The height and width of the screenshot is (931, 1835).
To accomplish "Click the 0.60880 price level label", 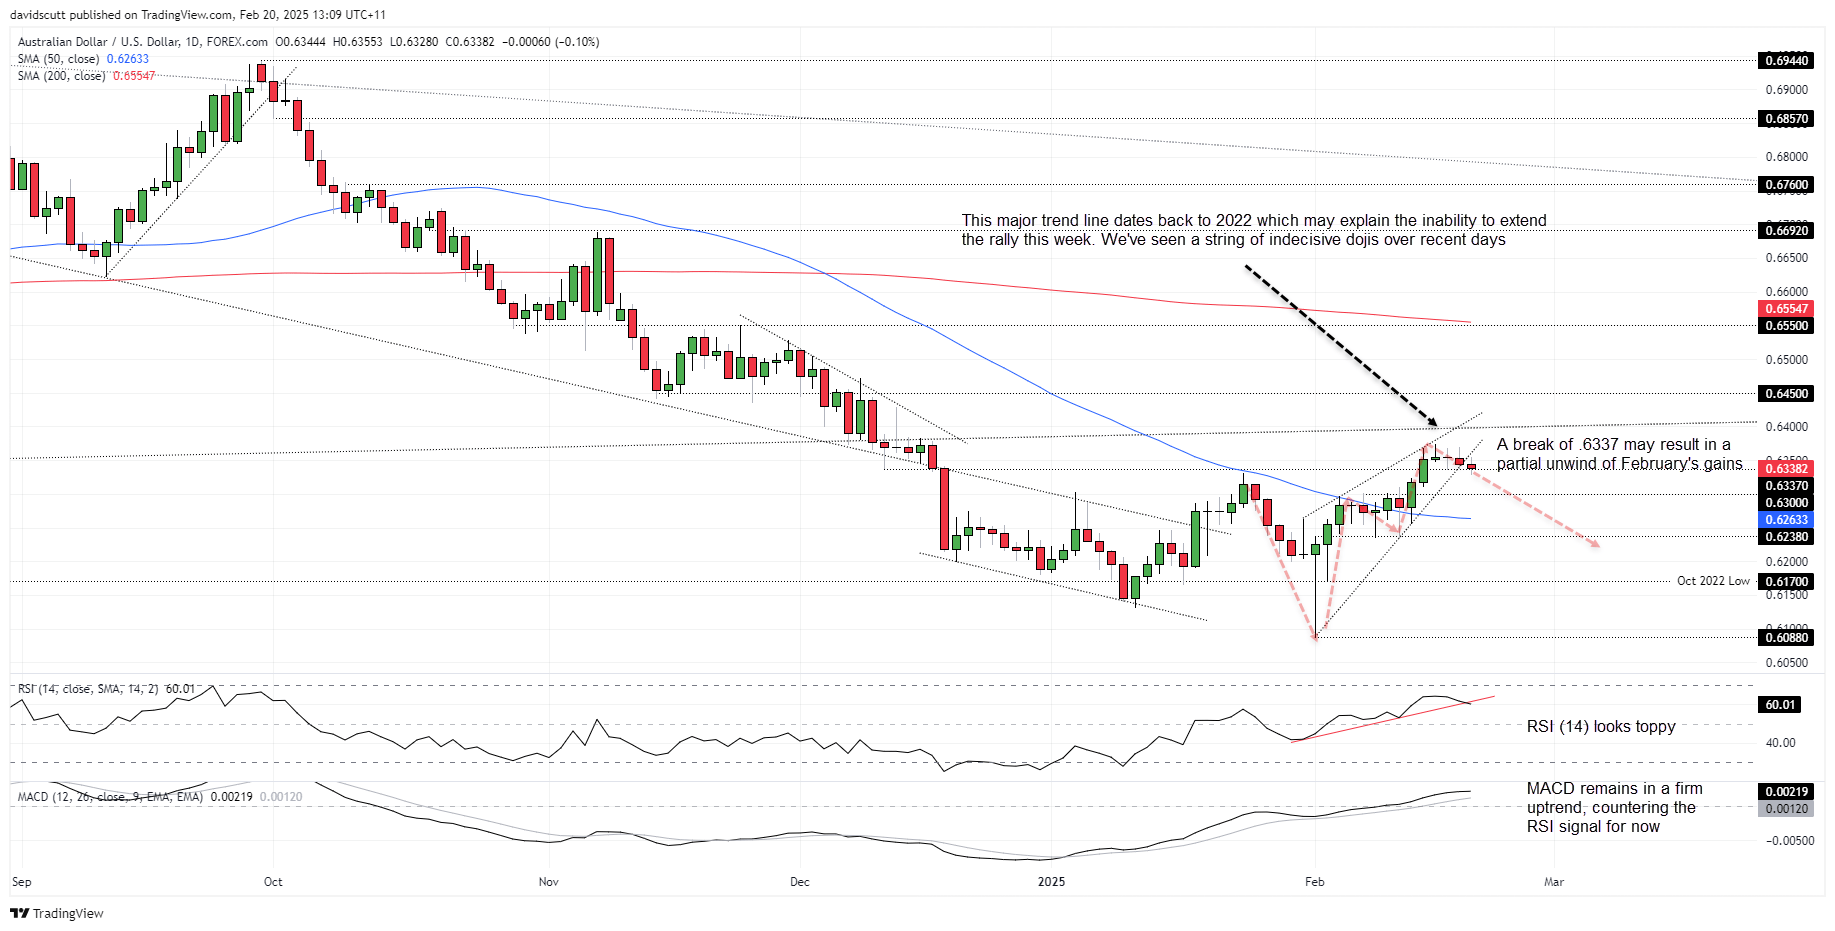I will click(x=1786, y=638).
